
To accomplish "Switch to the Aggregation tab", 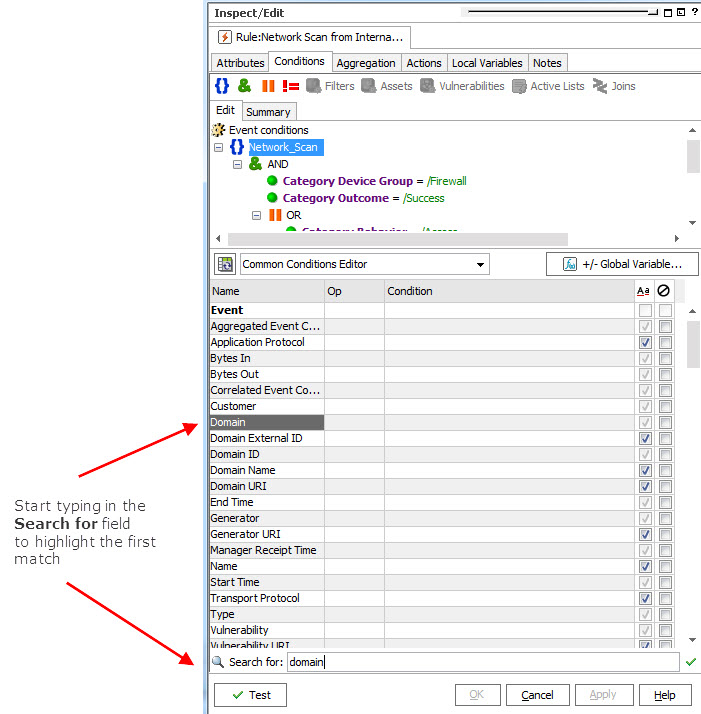I will click(365, 63).
